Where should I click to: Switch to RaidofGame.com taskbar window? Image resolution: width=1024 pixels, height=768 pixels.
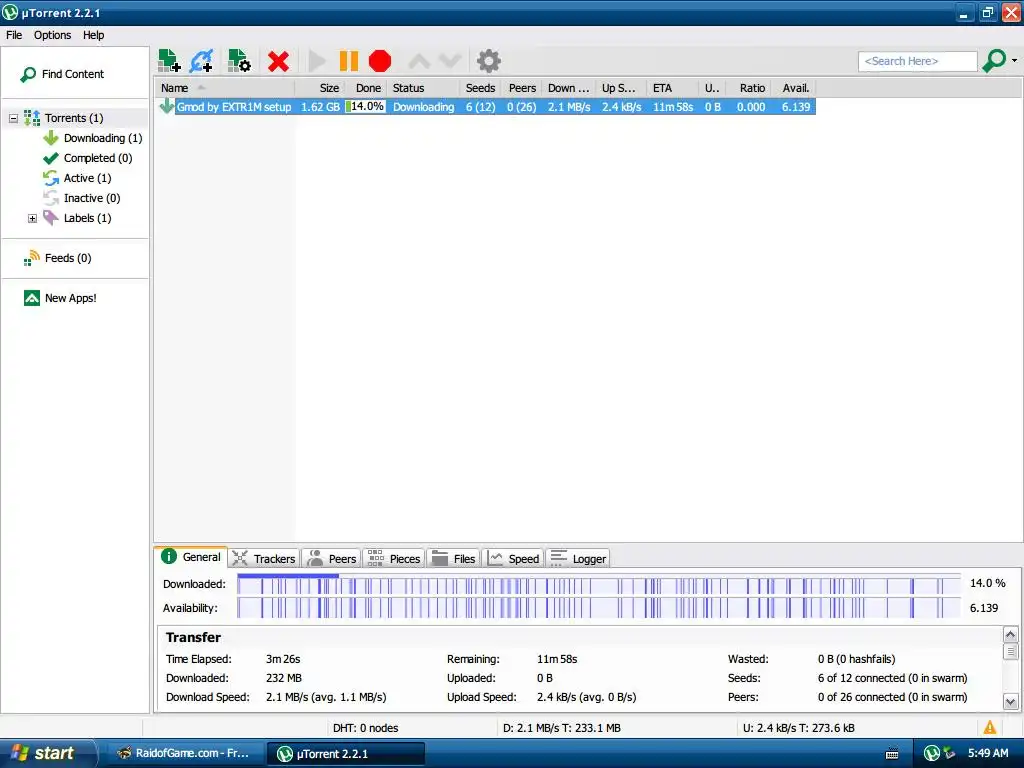[x=185, y=753]
